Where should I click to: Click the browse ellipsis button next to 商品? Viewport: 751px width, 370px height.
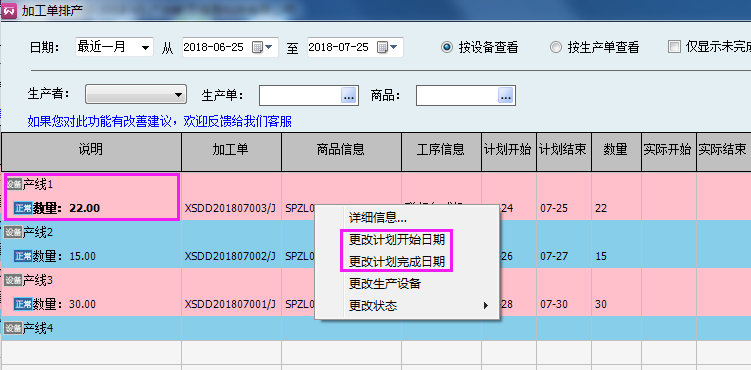(506, 96)
